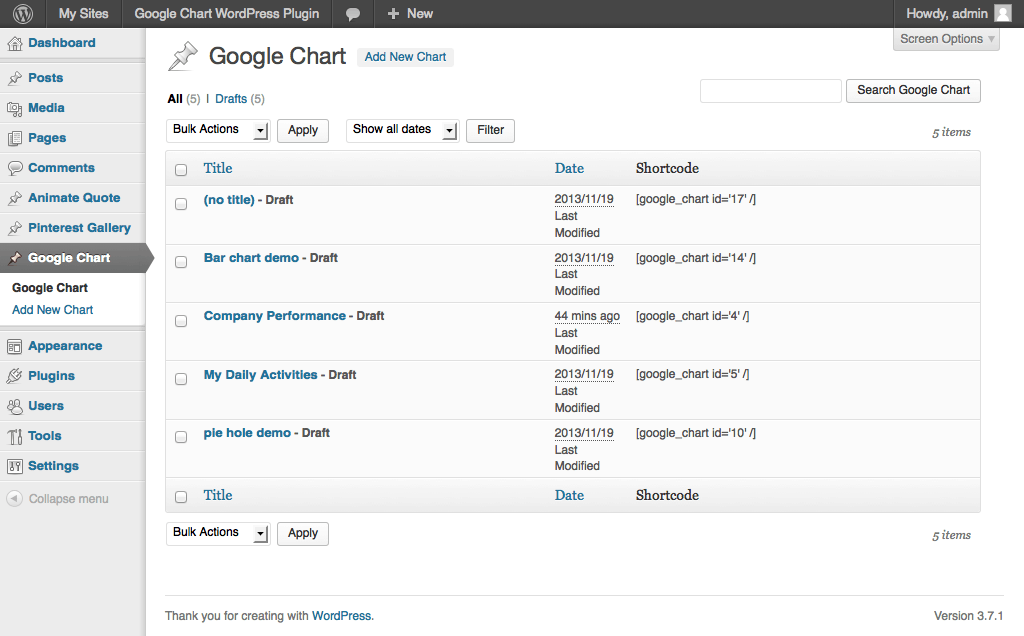Click the Posts pushpin icon
This screenshot has height=636, width=1024.
pos(14,78)
